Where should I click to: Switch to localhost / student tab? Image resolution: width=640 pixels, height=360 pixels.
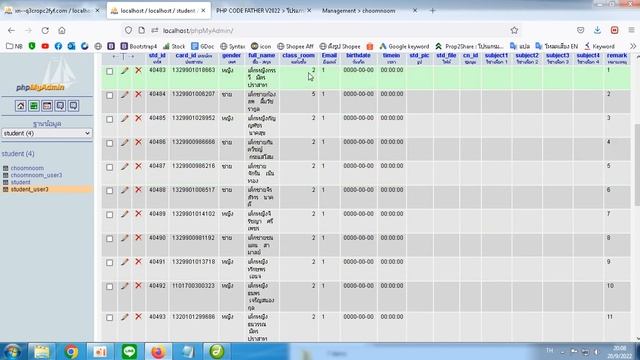[x=159, y=11]
